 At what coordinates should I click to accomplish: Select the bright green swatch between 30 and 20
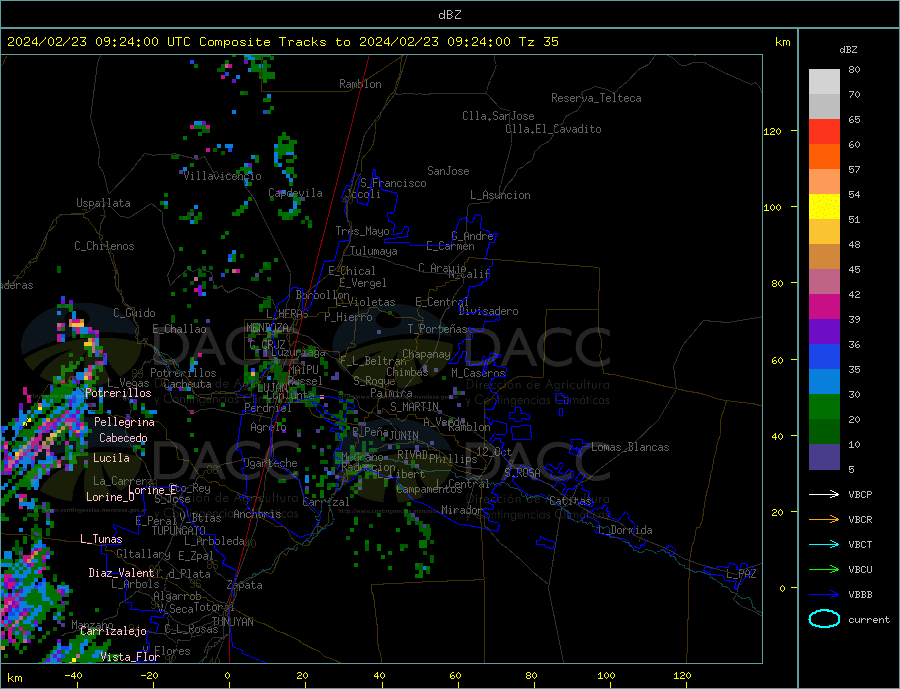[x=824, y=407]
